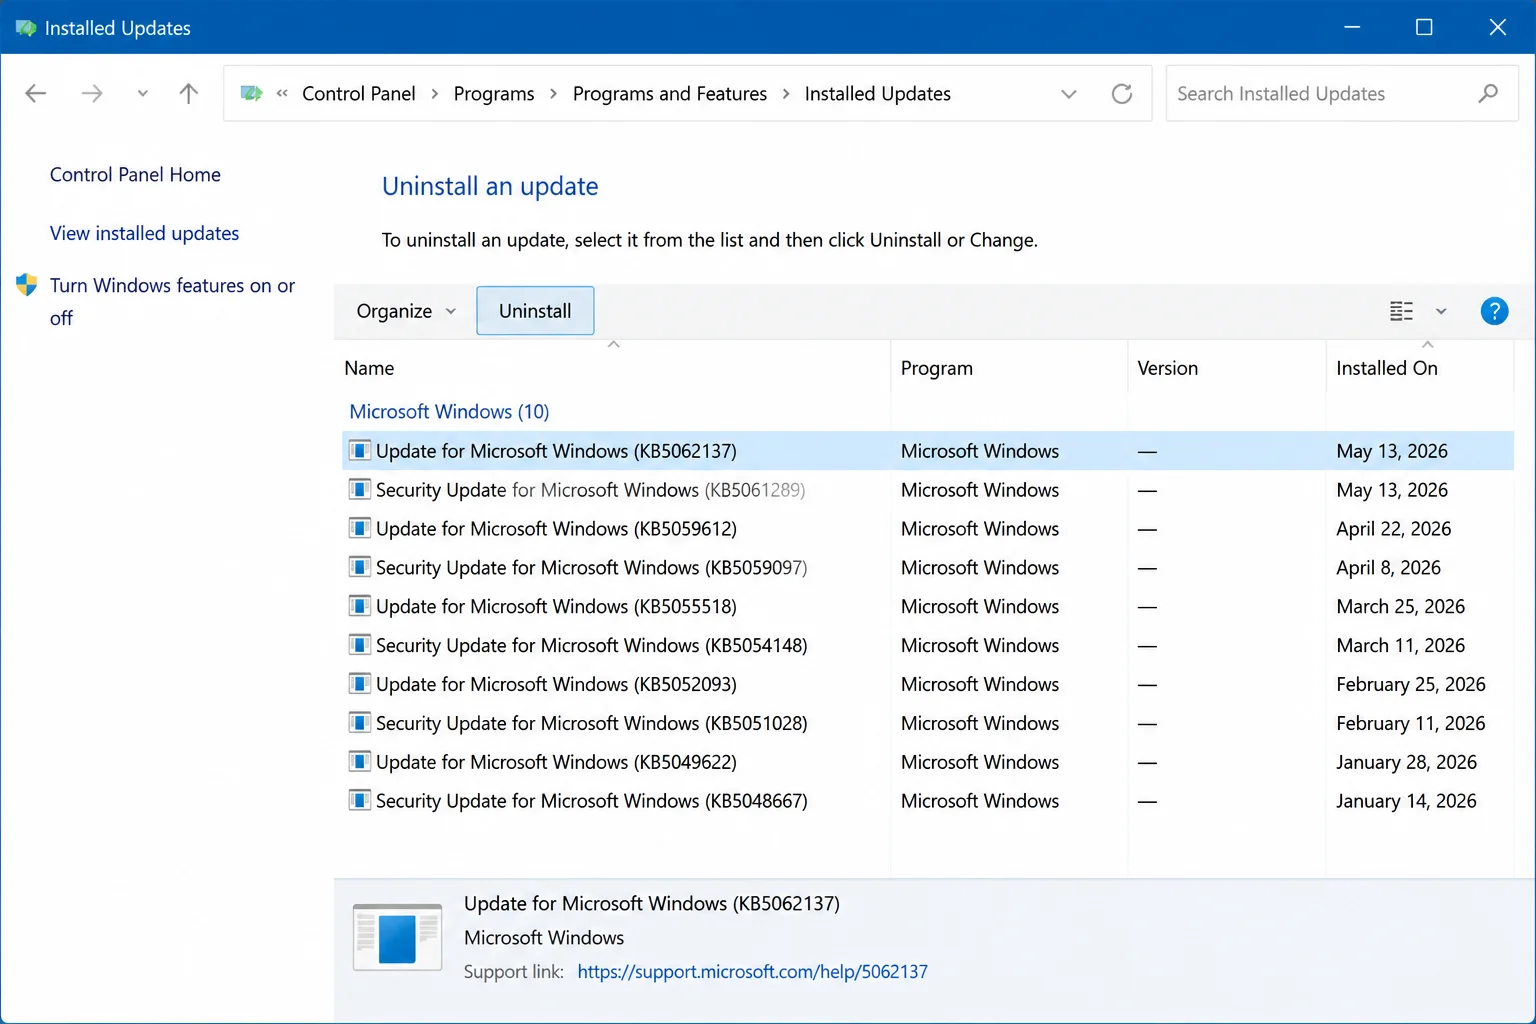This screenshot has height=1024, width=1536.
Task: Open the Organize menu
Action: 406,311
